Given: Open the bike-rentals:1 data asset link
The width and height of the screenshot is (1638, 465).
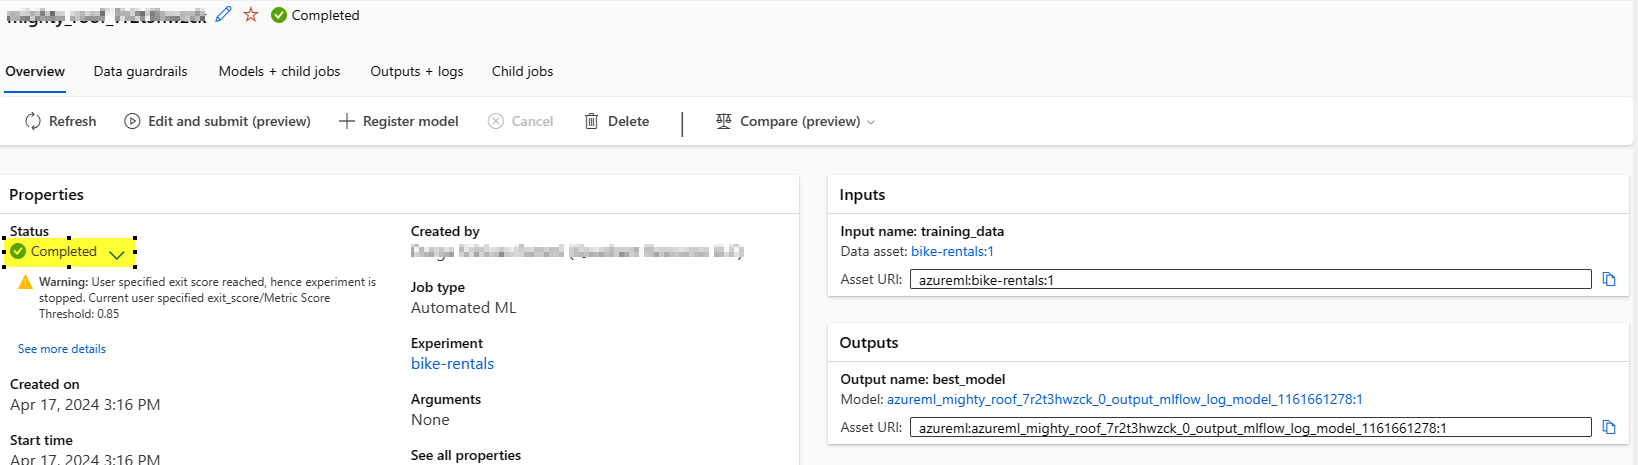Looking at the screenshot, I should click(952, 251).
